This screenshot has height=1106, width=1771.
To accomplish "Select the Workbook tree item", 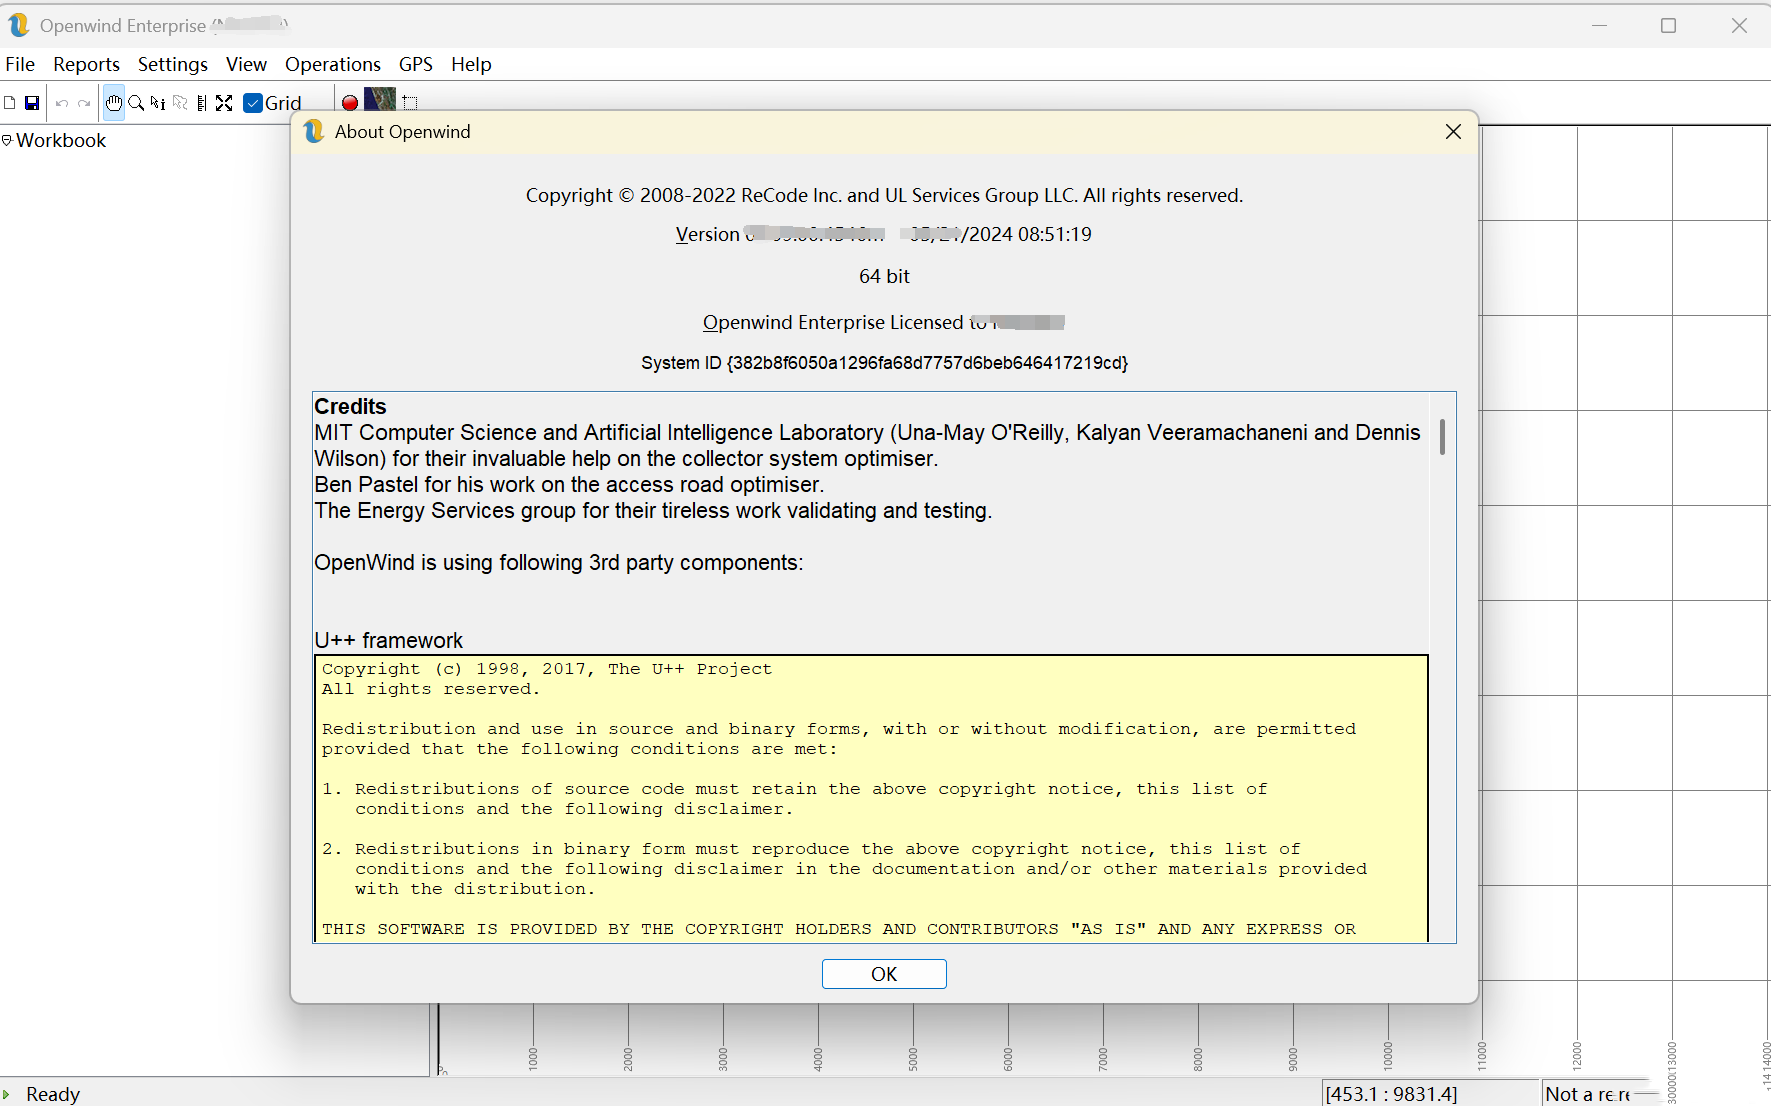I will click(61, 140).
